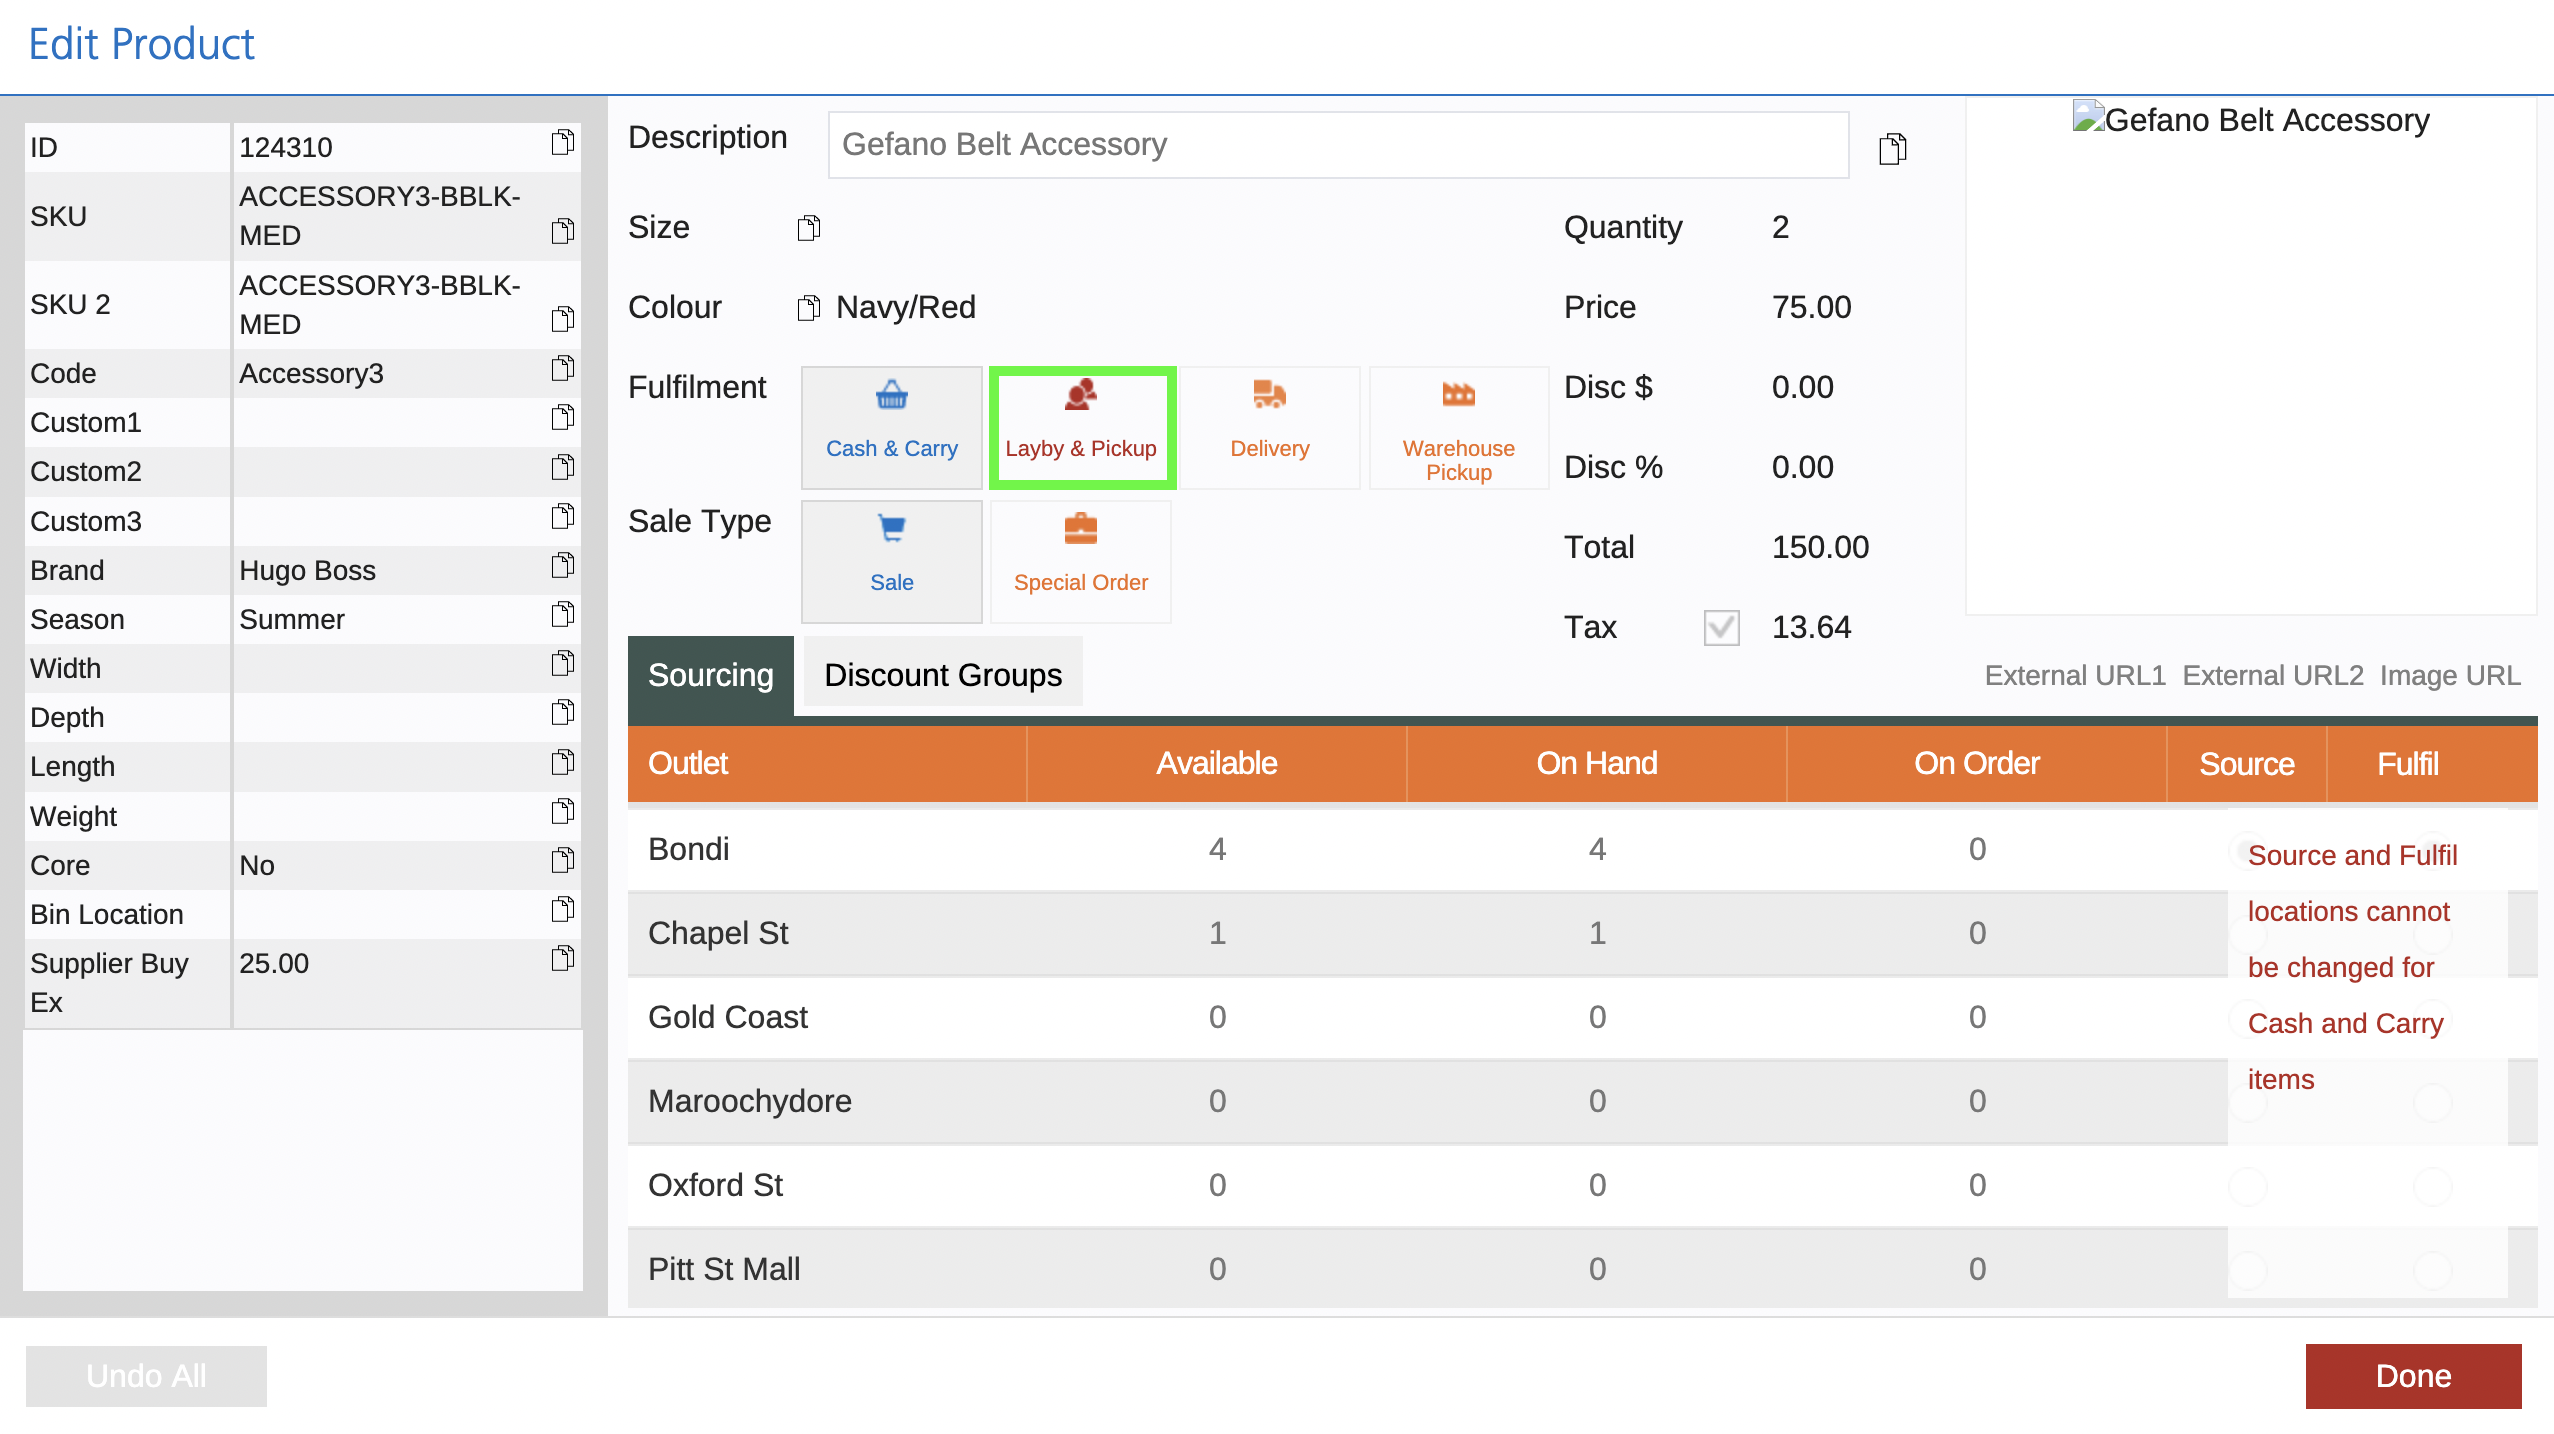The height and width of the screenshot is (1434, 2554).
Task: Select the Bondi outlet row
Action: tap(1582, 850)
